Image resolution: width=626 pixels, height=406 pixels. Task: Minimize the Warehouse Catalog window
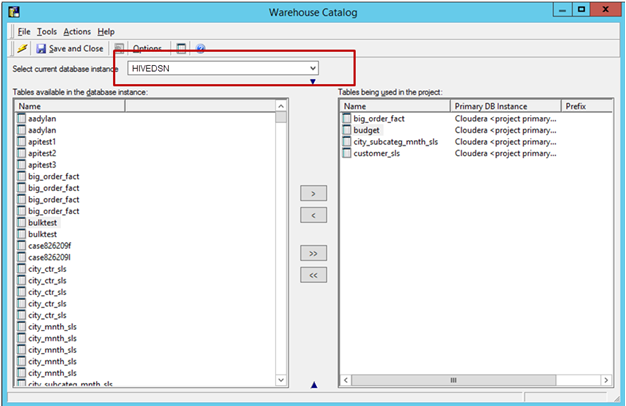point(562,10)
